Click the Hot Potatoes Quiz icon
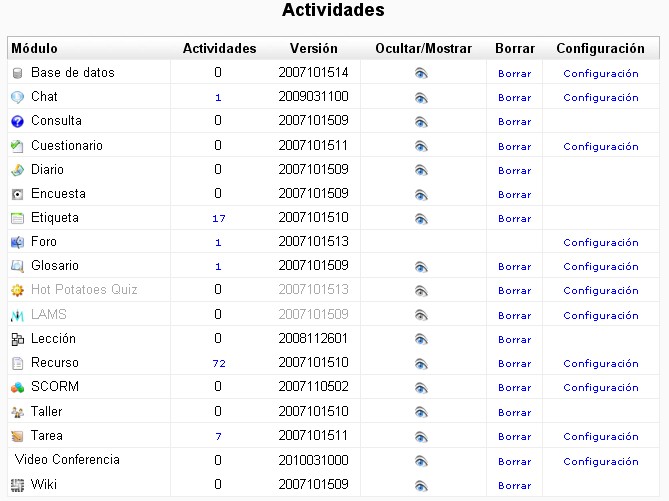Image resolution: width=669 pixels, height=501 pixels. coord(17,290)
